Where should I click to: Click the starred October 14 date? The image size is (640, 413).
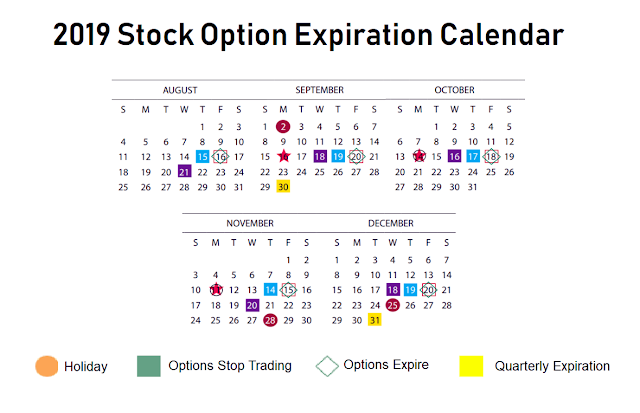(x=419, y=156)
